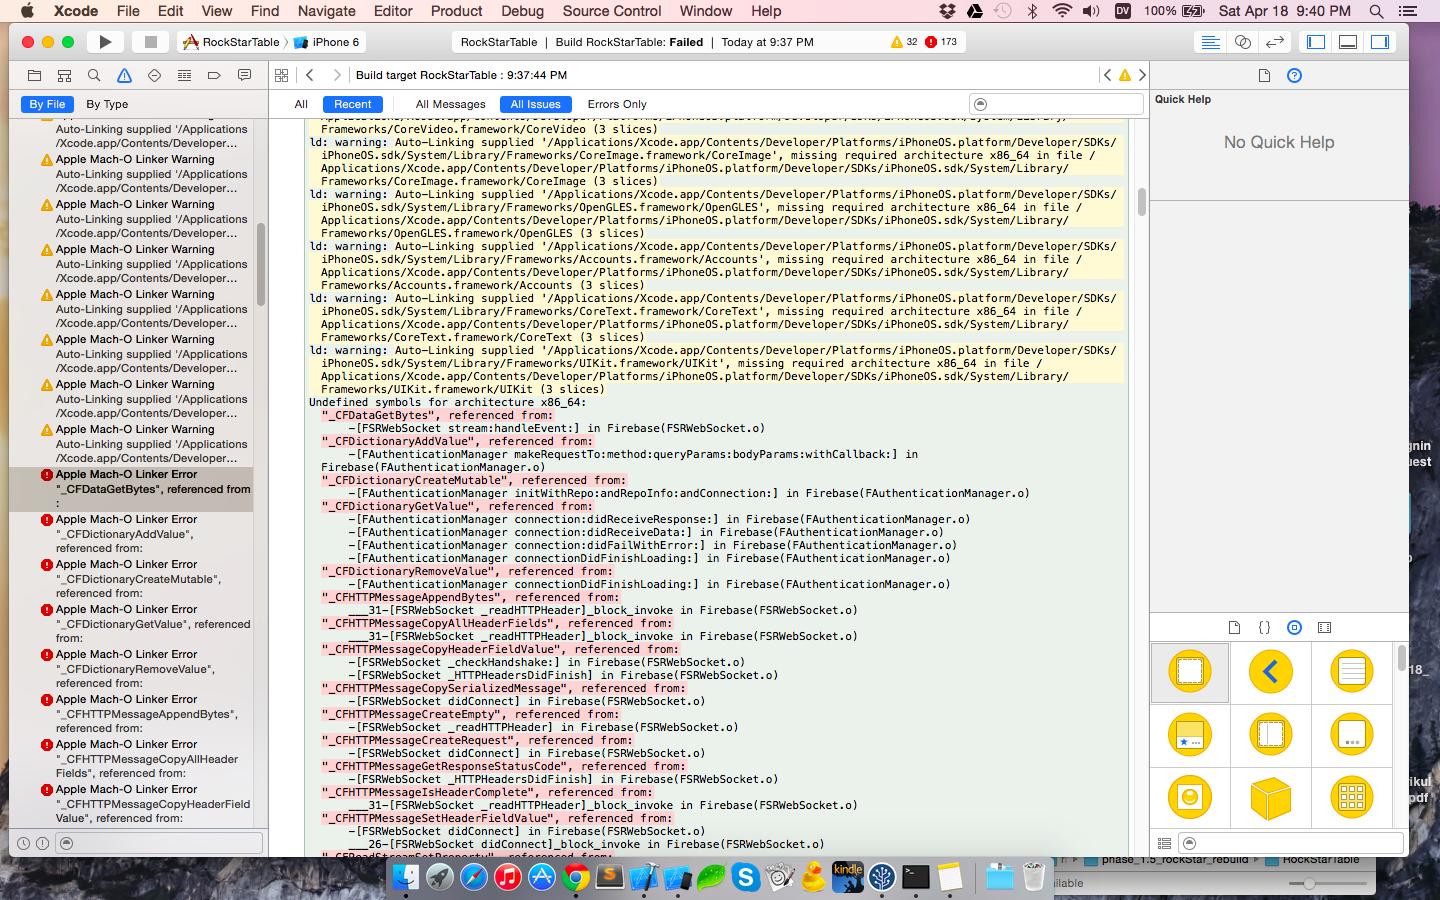
Task: Jump to next issue arrow
Action: tap(1142, 75)
